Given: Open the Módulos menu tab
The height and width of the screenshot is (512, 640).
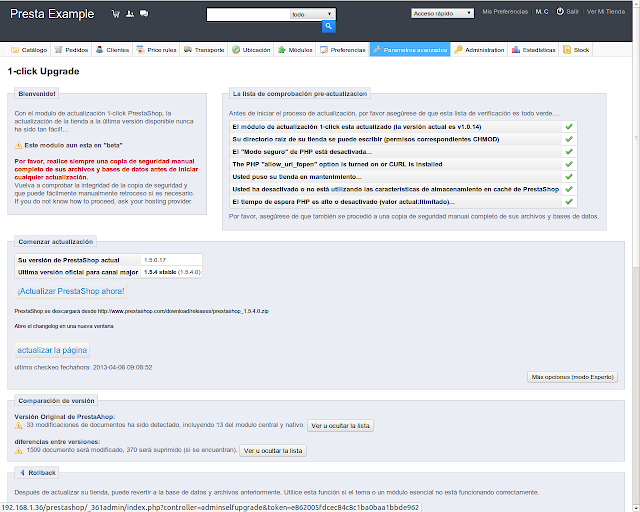Looking at the screenshot, I should [295, 50].
